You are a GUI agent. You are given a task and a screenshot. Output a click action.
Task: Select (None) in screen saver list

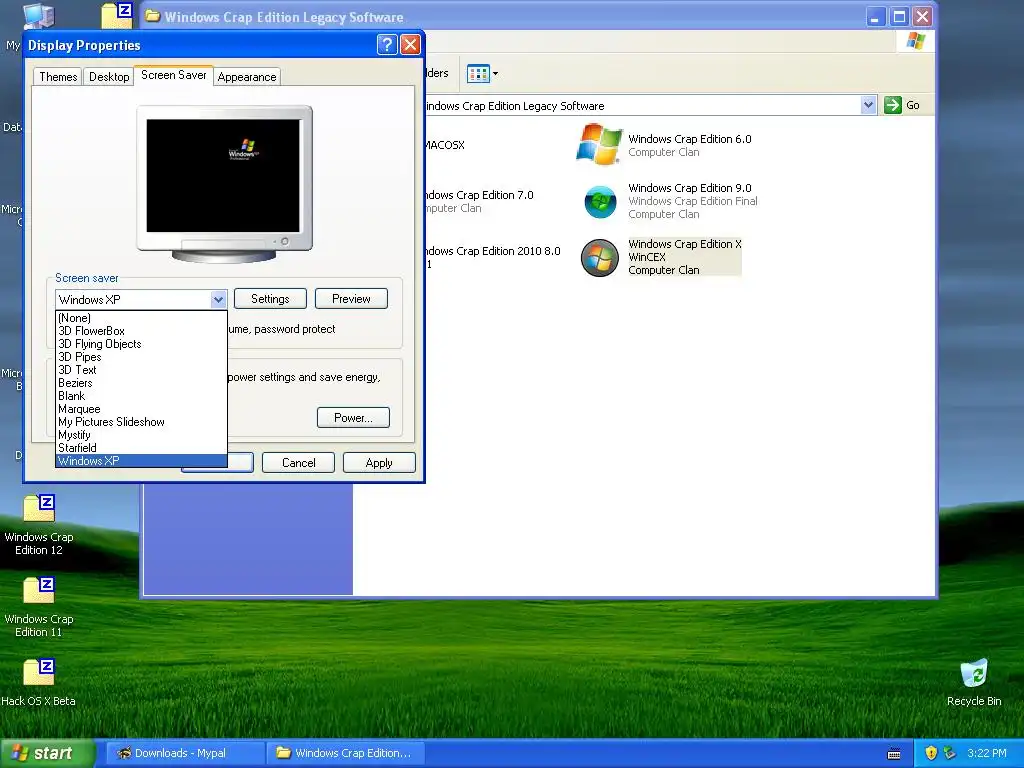[141, 318]
